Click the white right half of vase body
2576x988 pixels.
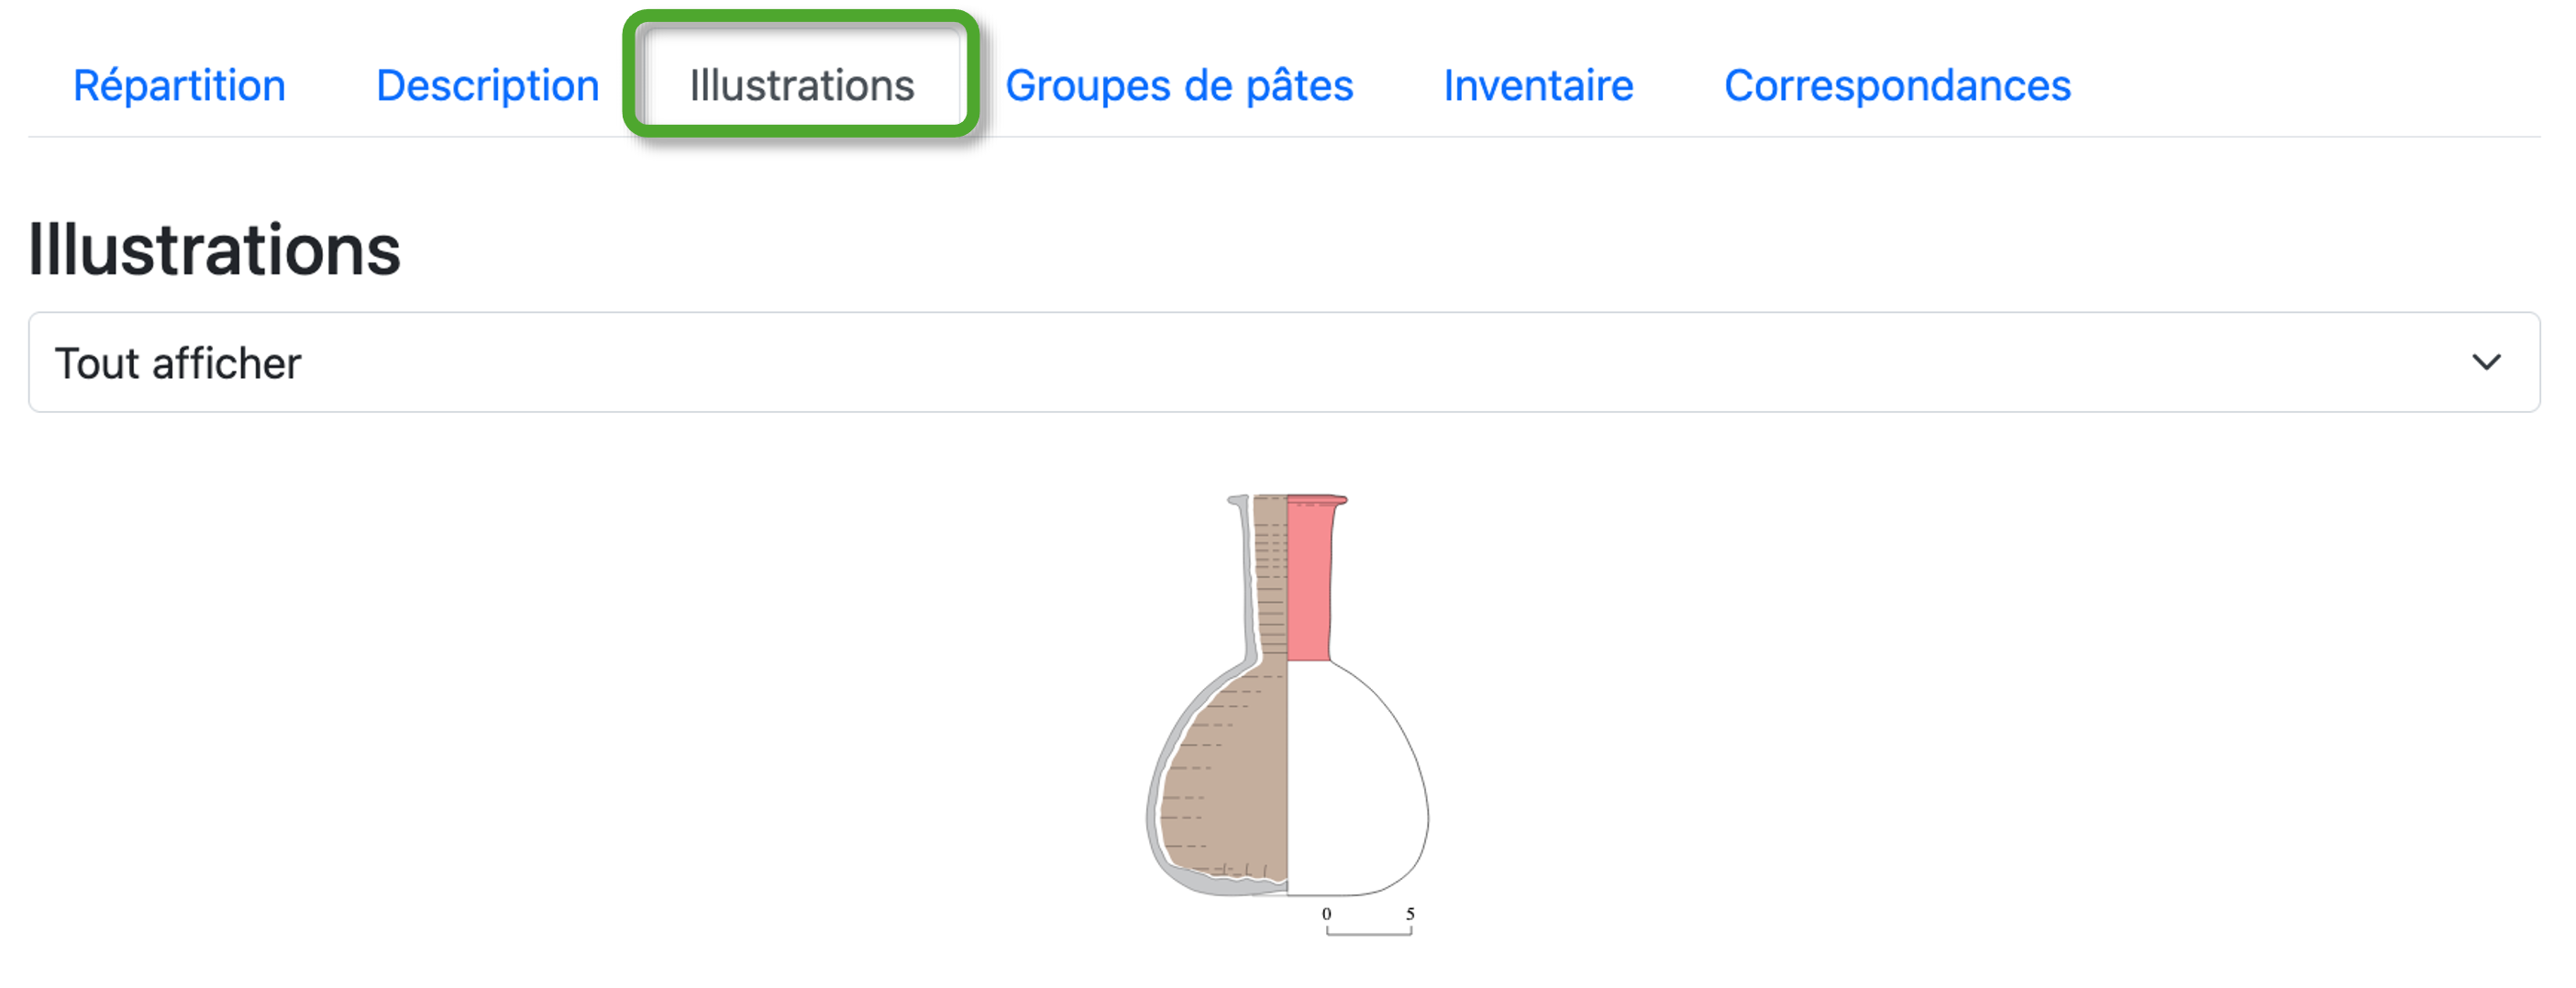coord(1355,780)
